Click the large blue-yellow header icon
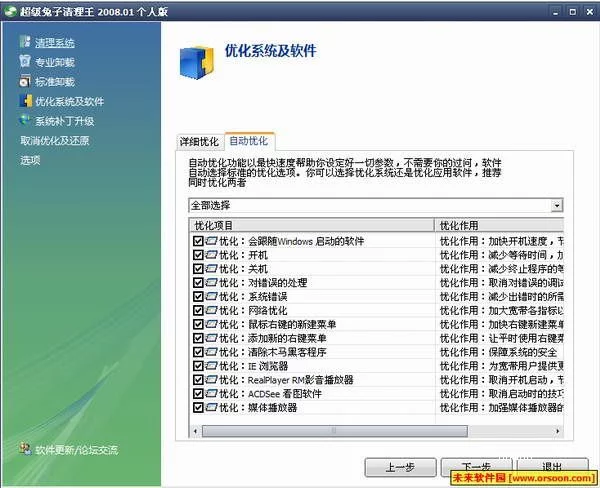600x488 pixels. tap(197, 60)
